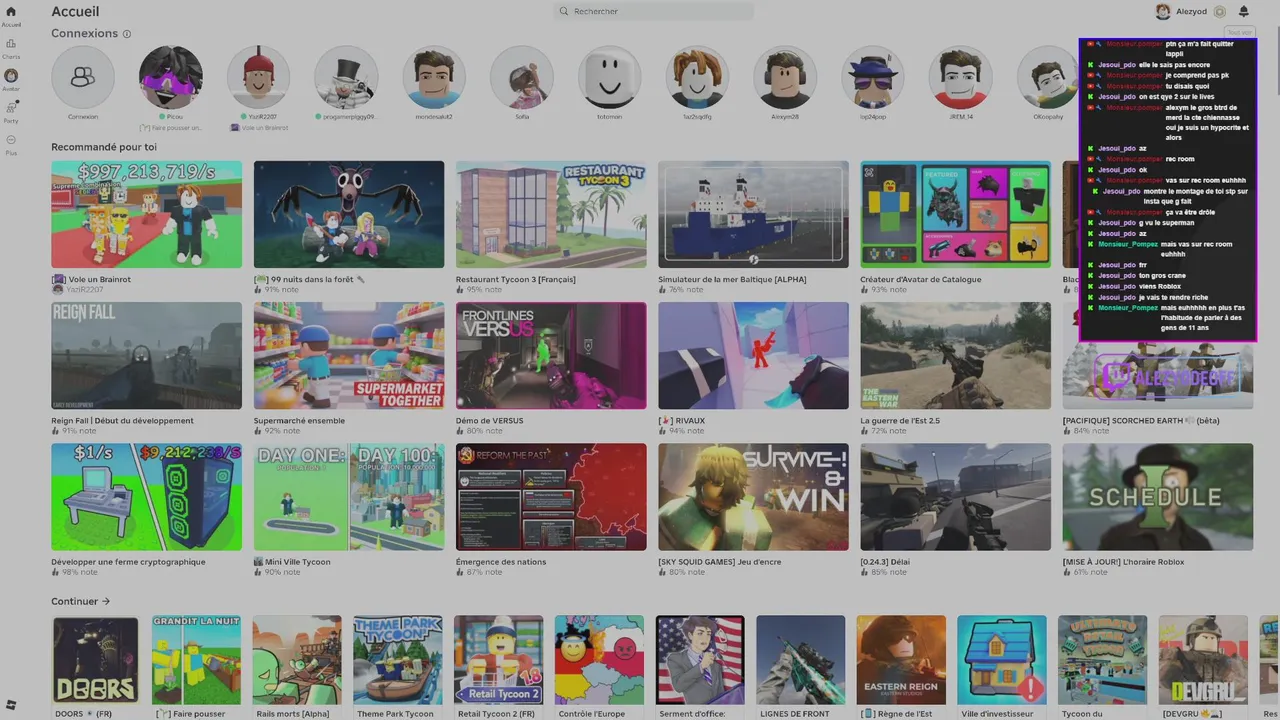Open totomon's friend avatar
Screen dimensions: 1280x720
(610, 77)
